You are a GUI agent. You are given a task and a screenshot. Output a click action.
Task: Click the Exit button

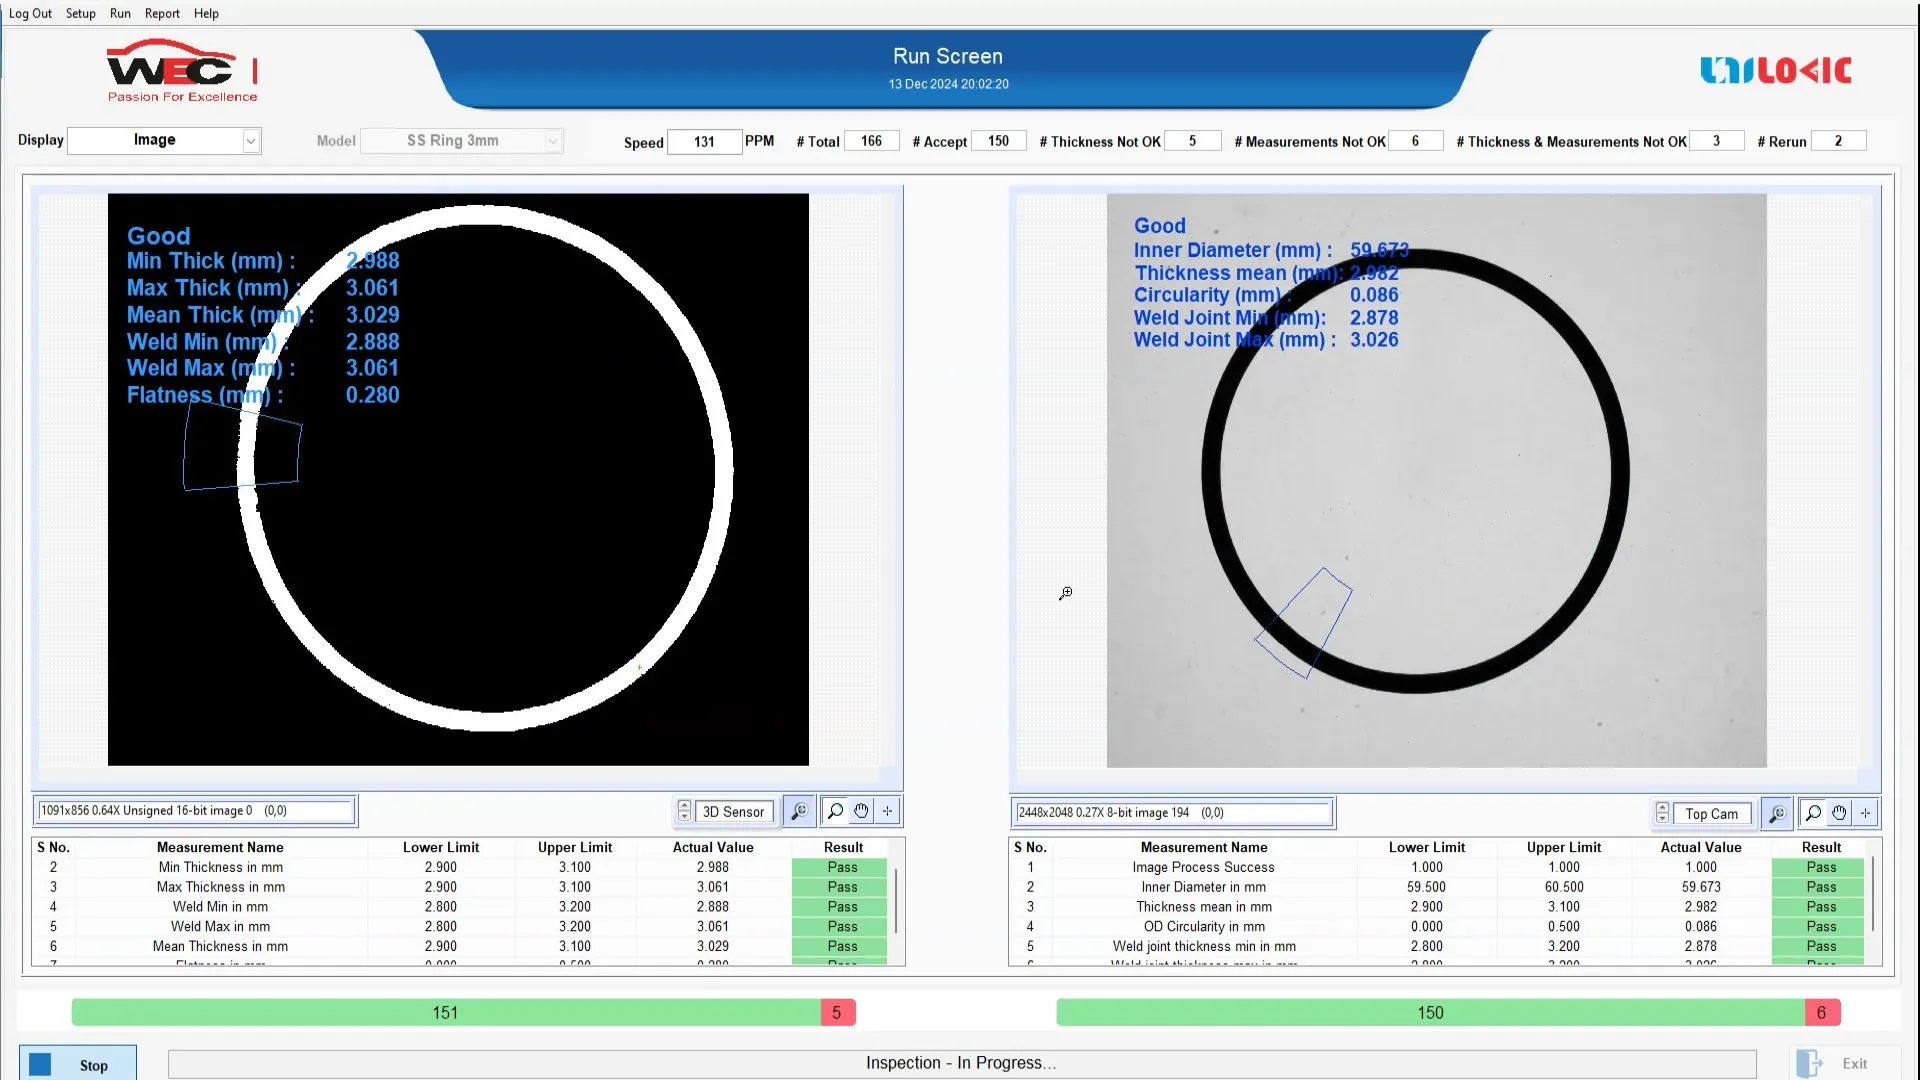[1842, 1063]
